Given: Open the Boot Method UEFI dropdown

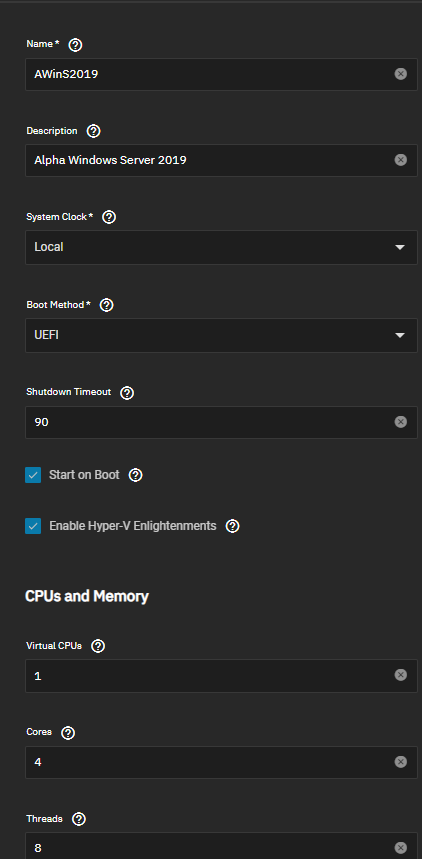Looking at the screenshot, I should 221,335.
